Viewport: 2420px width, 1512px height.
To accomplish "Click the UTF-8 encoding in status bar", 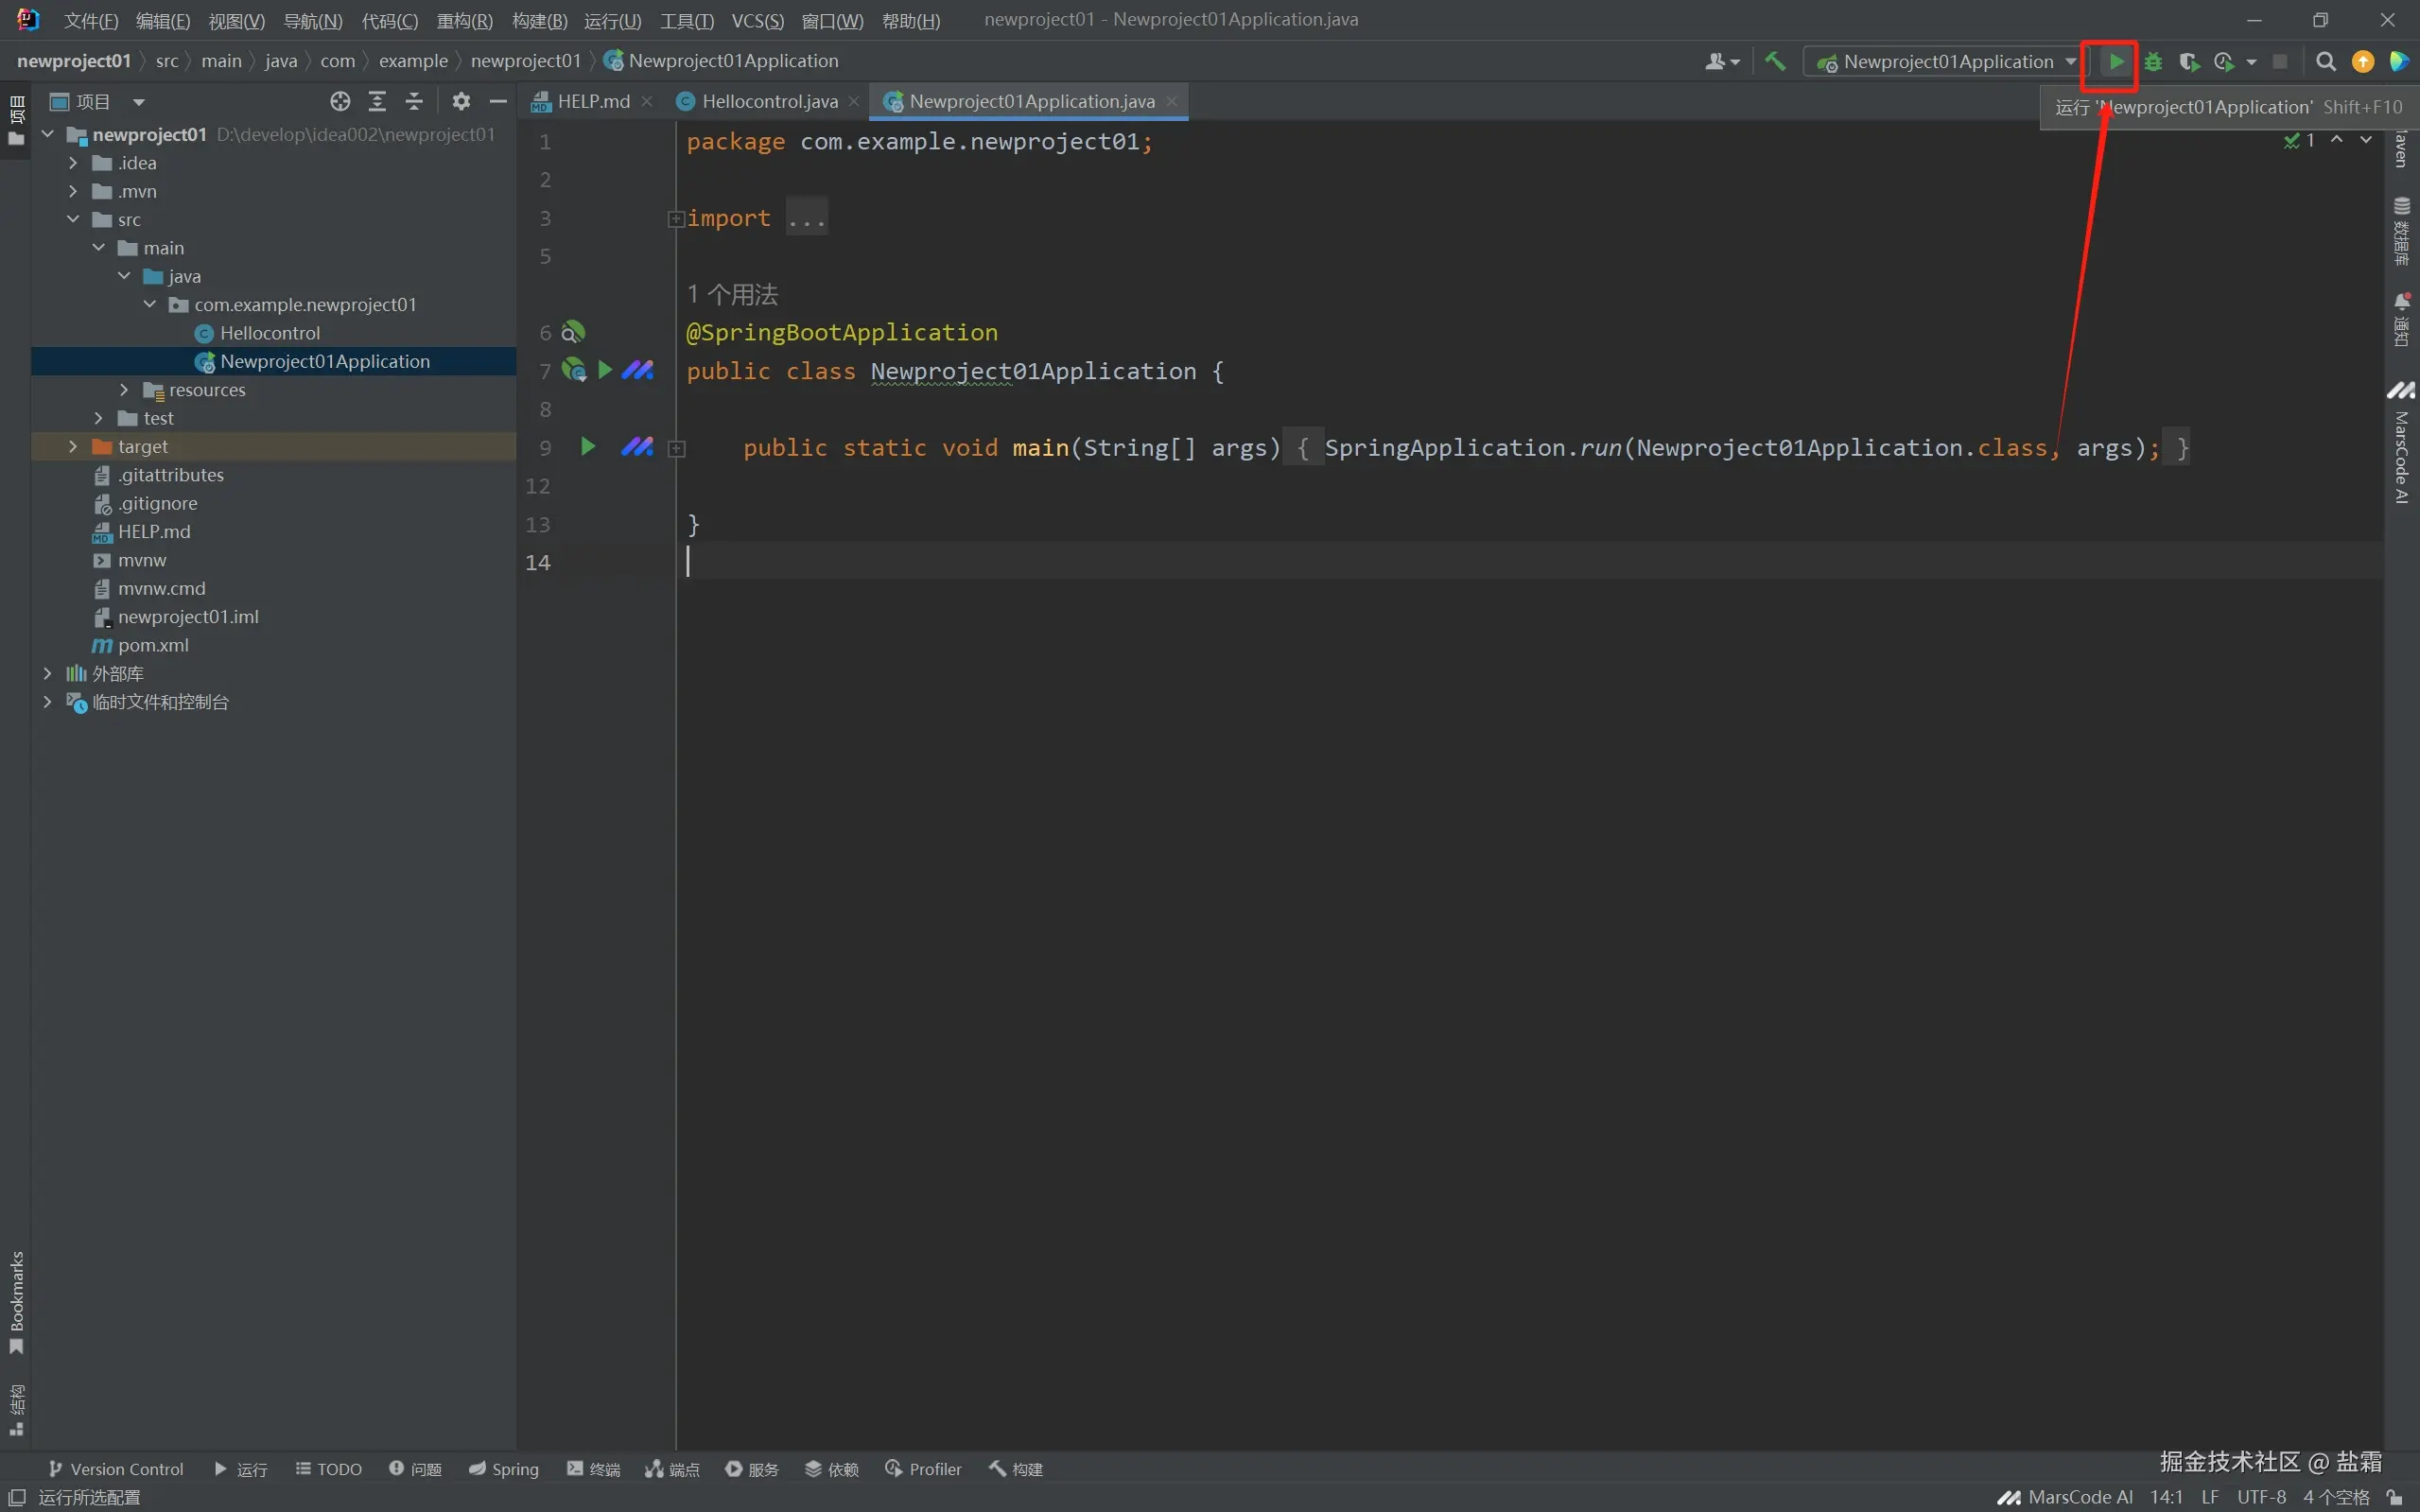I will (x=2261, y=1497).
